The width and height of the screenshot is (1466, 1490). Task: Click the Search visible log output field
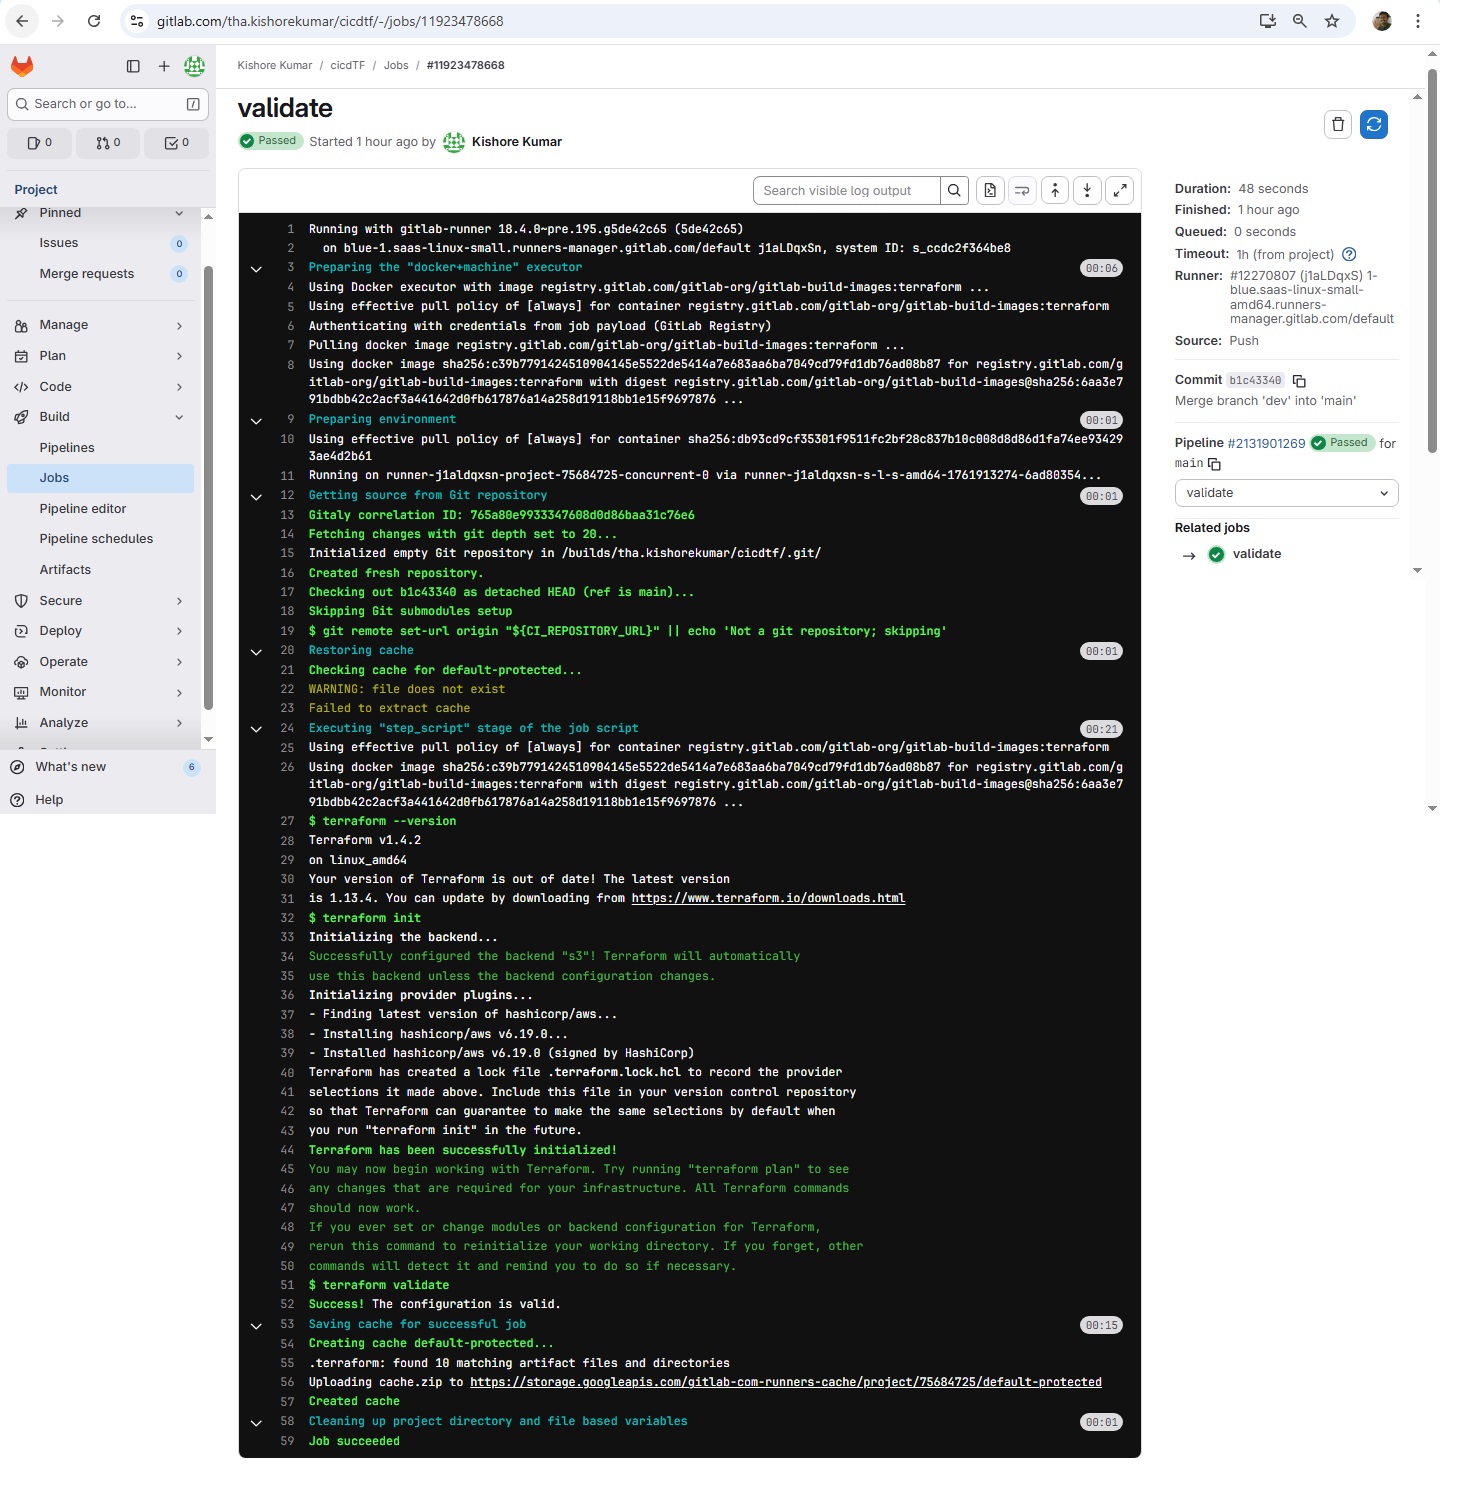point(846,190)
